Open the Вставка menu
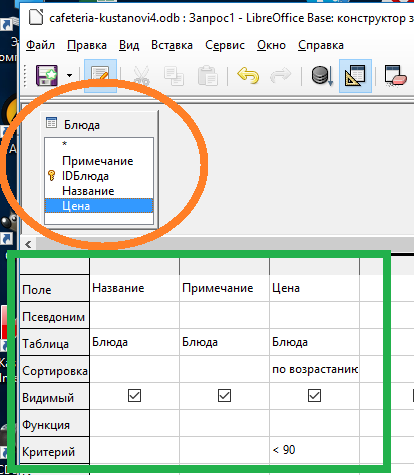Image resolution: width=414 pixels, height=475 pixels. click(172, 45)
